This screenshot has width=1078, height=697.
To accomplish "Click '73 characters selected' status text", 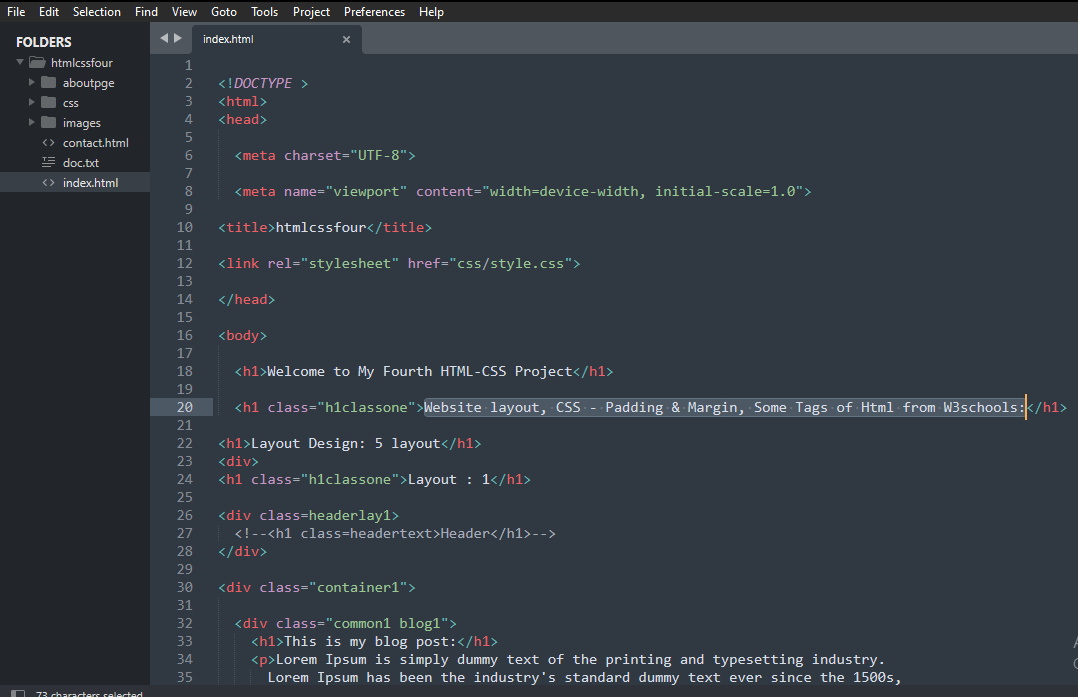I will click(89, 693).
